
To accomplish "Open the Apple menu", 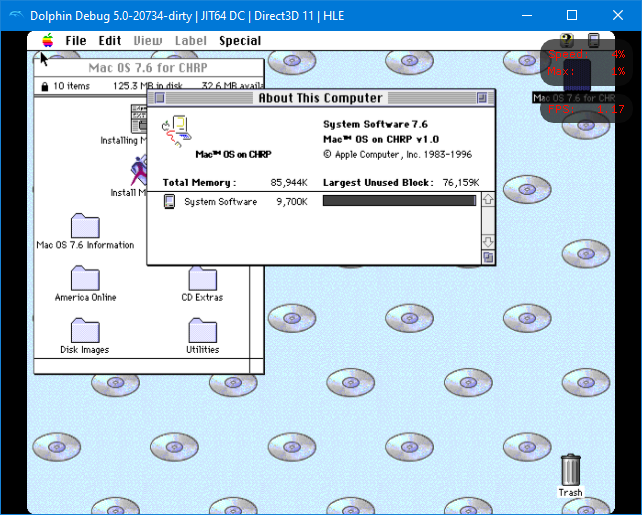I will click(x=48, y=41).
